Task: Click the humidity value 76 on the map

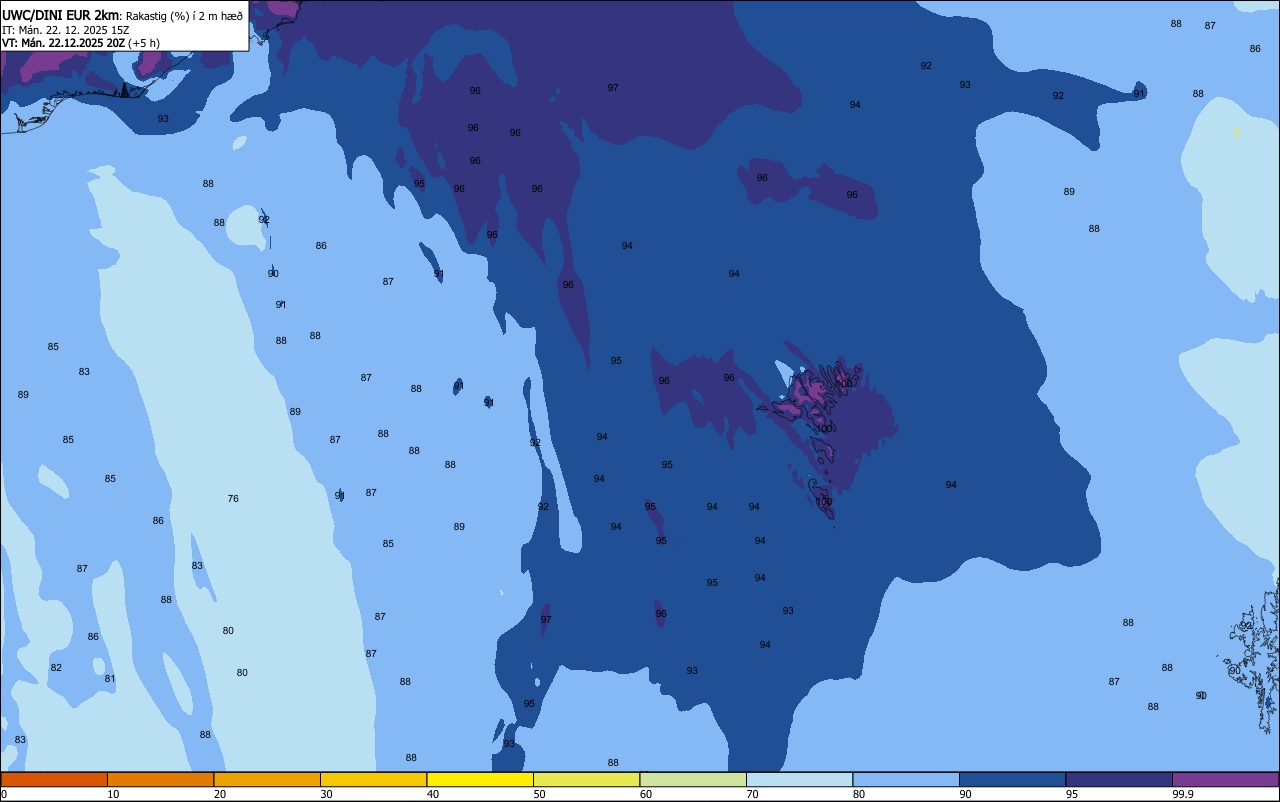Action: tap(233, 499)
